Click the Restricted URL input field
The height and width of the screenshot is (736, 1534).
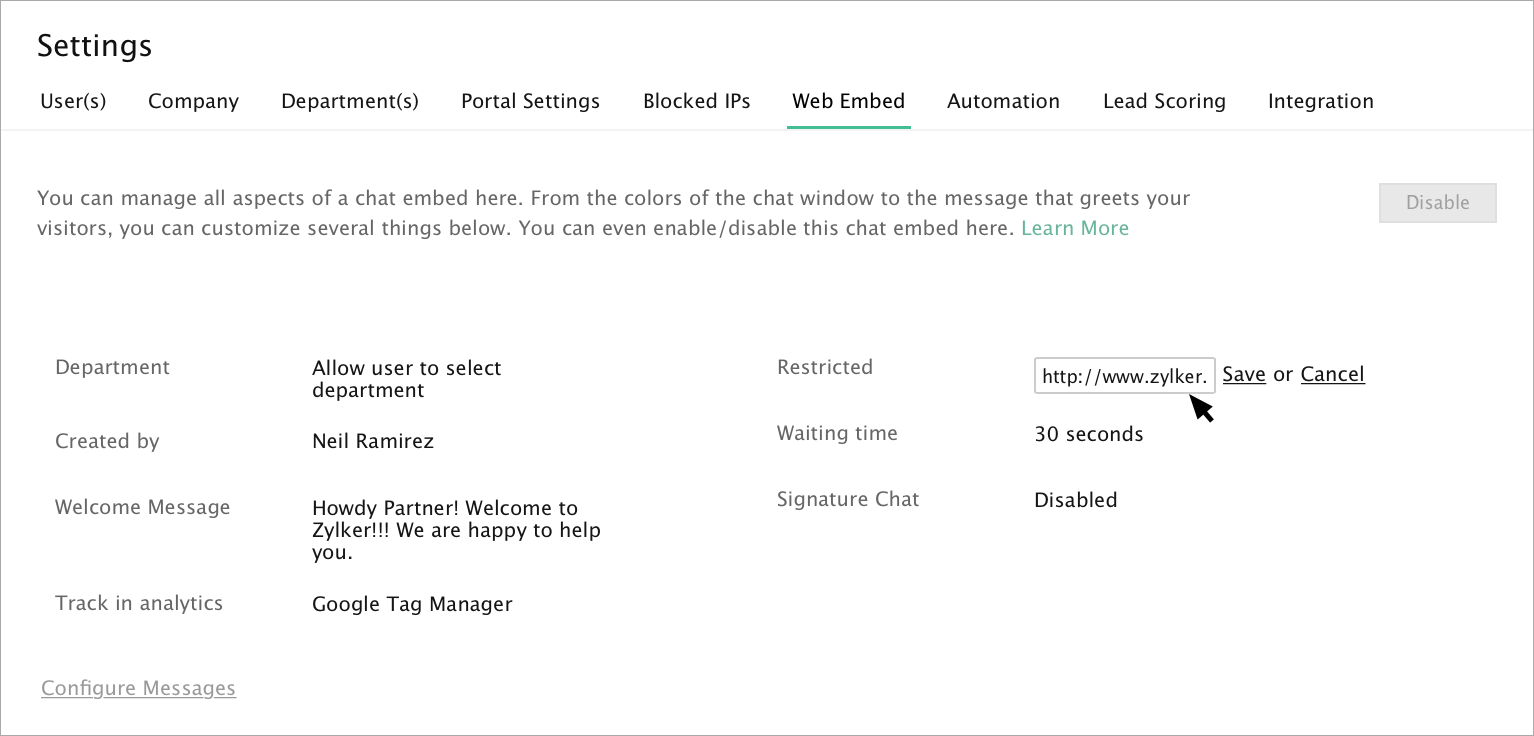click(1124, 376)
